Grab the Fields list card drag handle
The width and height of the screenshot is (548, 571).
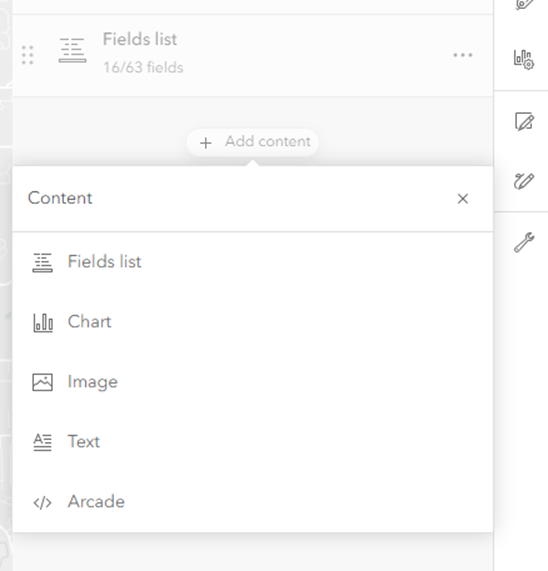(x=28, y=55)
